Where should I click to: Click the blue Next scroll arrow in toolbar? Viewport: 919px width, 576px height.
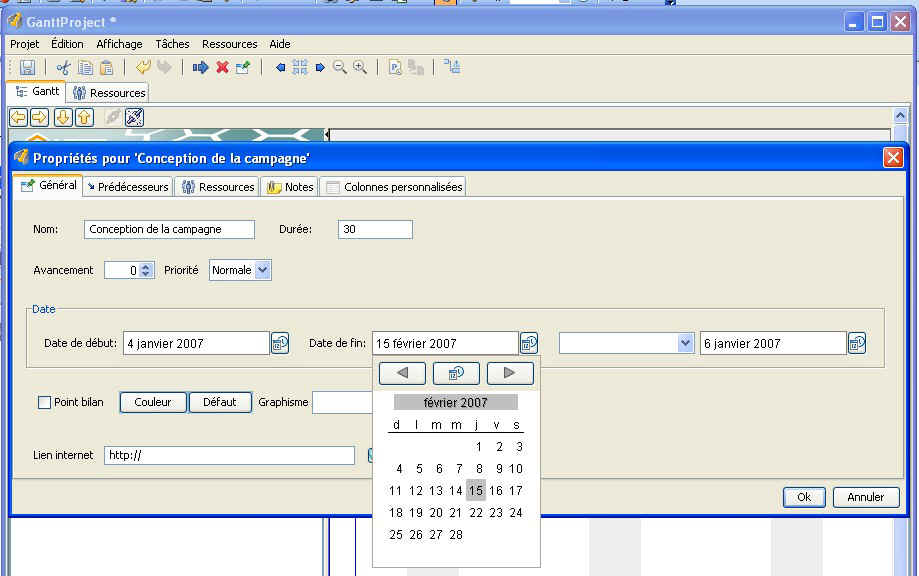320,67
